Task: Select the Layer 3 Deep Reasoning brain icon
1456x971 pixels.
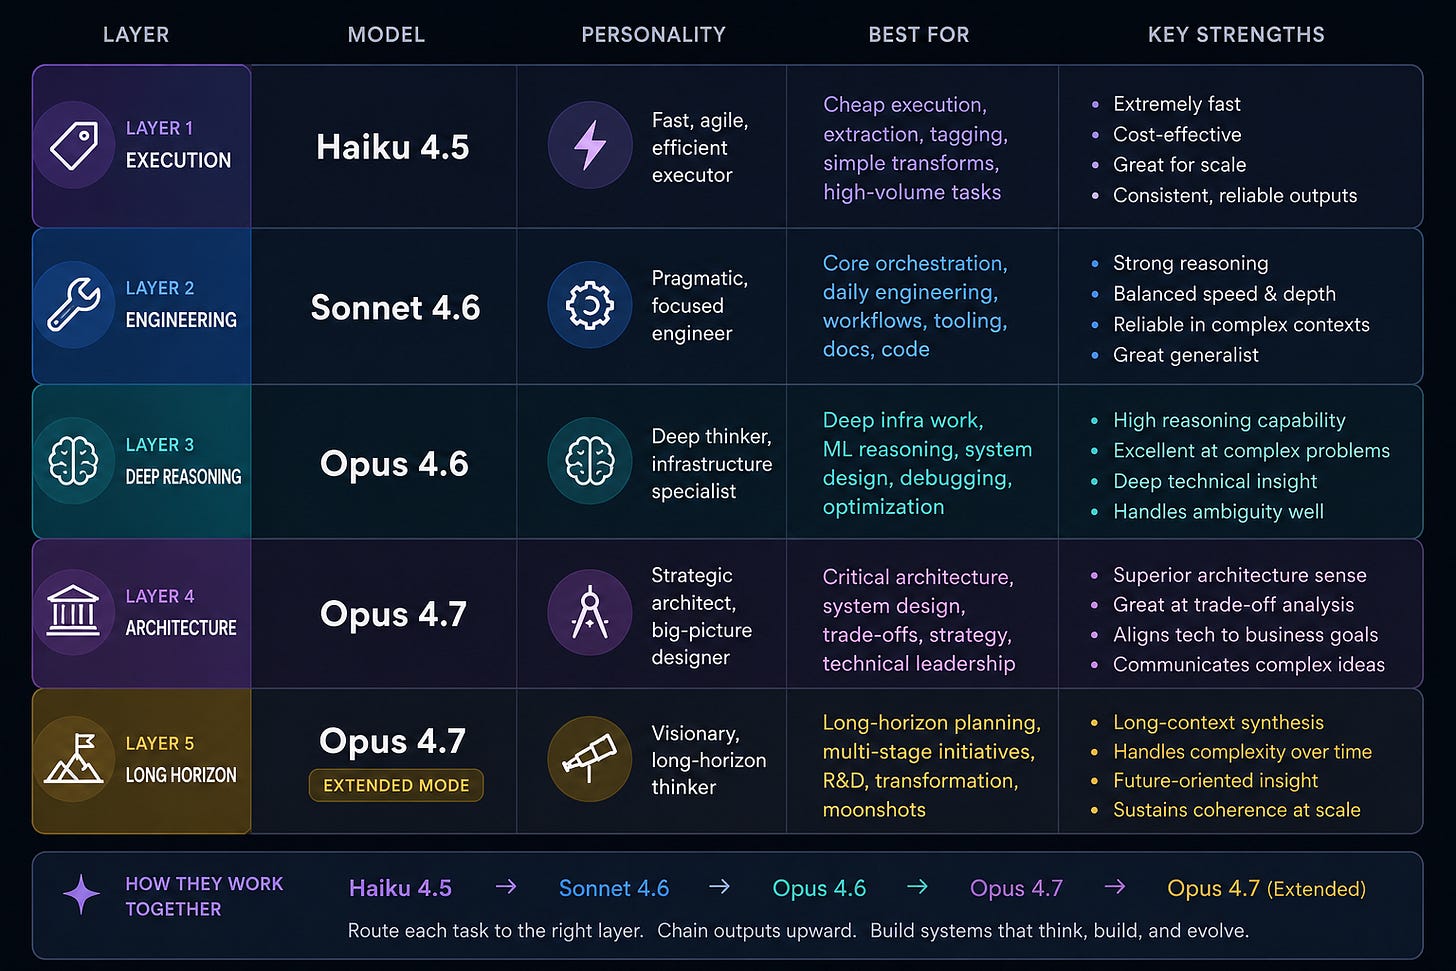Action: tap(74, 461)
